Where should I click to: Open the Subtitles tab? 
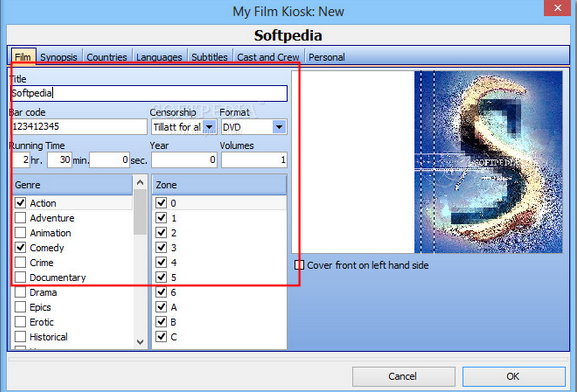pyautogui.click(x=209, y=57)
